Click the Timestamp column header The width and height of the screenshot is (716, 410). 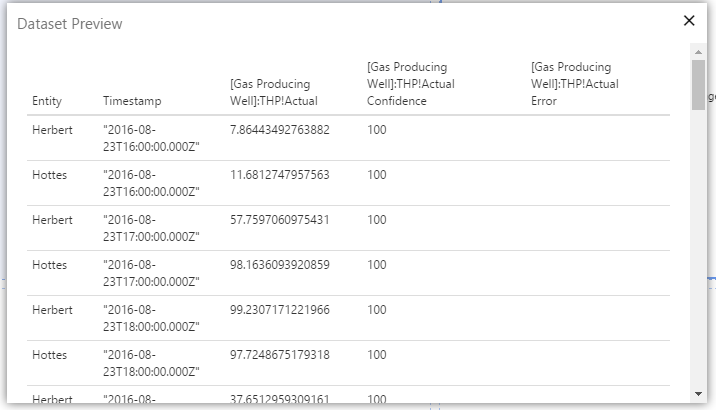[132, 101]
